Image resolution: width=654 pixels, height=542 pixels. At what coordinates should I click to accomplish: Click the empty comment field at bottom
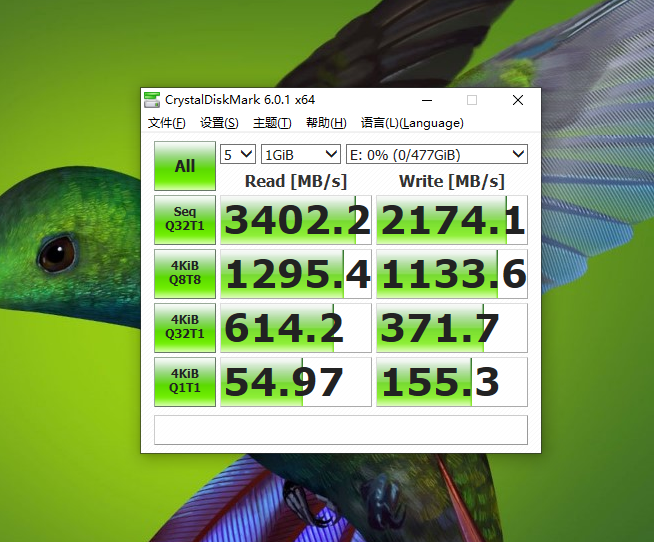pyautogui.click(x=341, y=430)
